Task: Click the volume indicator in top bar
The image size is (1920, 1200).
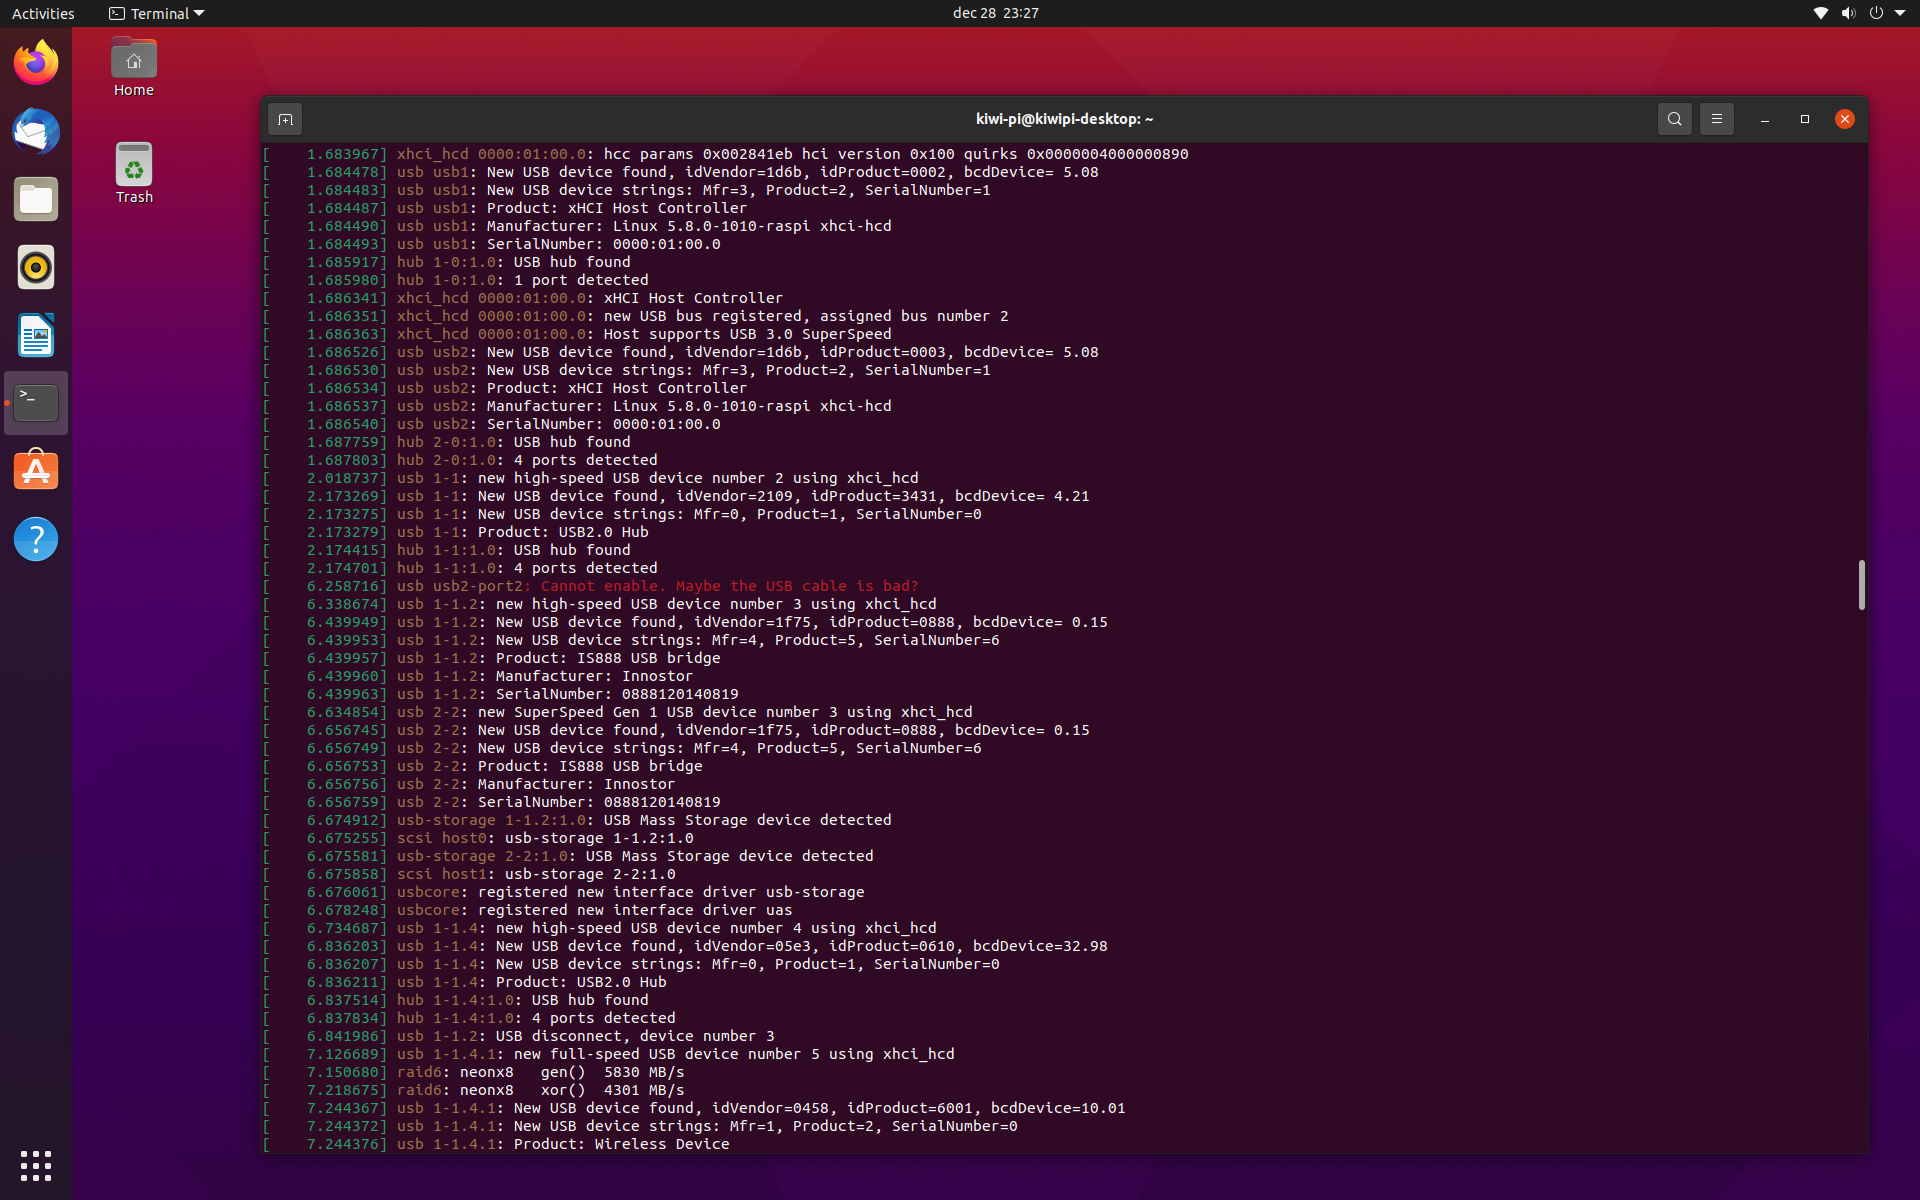Action: pyautogui.click(x=1848, y=13)
